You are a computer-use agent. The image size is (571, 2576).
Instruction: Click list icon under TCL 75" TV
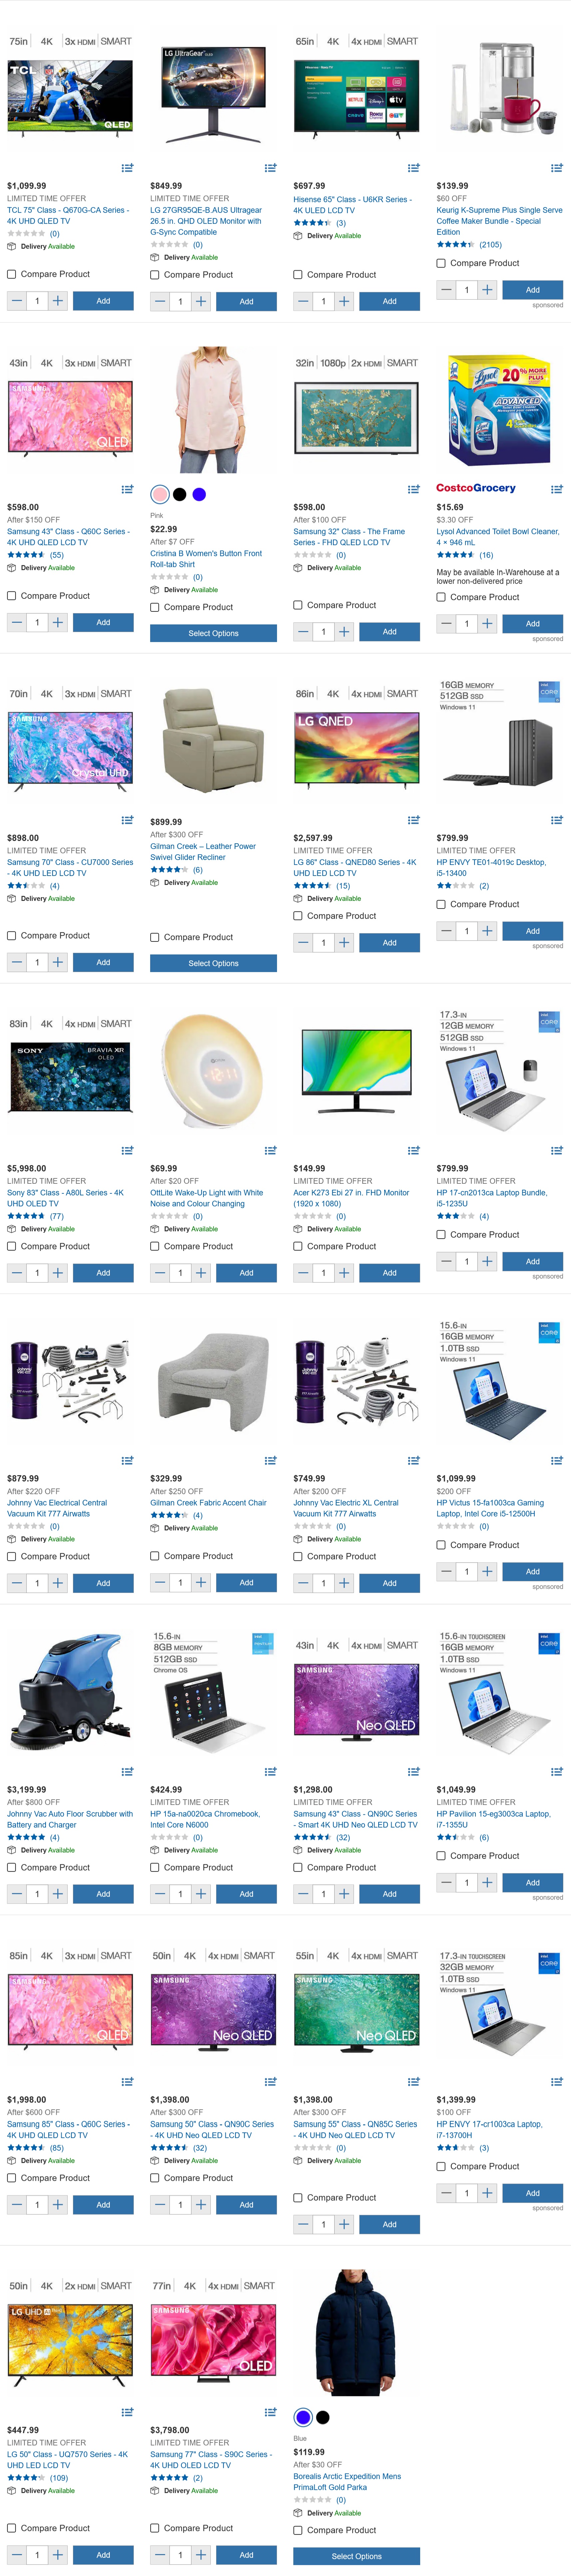click(127, 168)
